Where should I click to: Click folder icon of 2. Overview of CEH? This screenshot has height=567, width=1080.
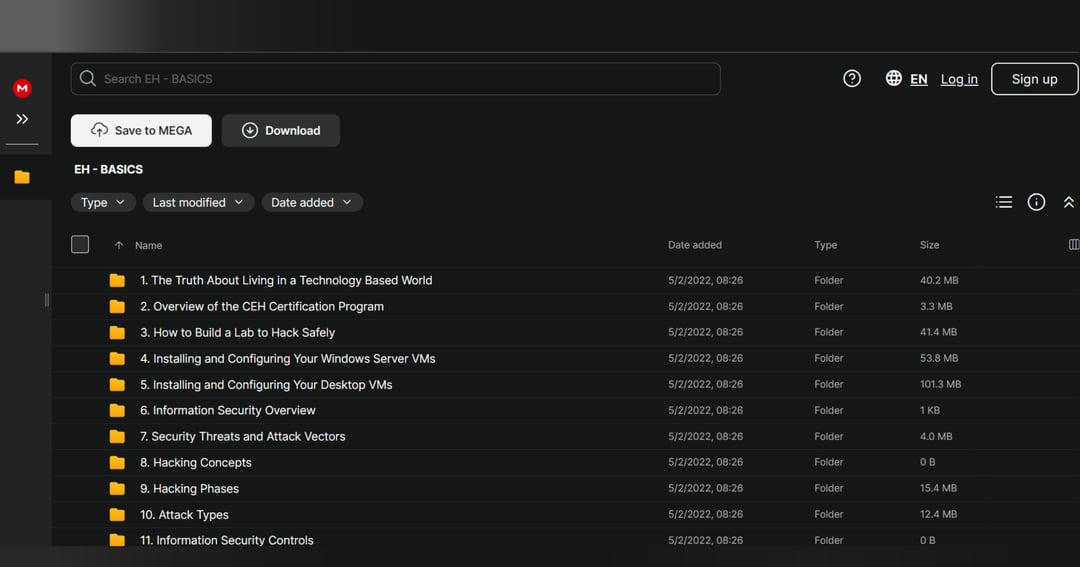pos(117,307)
